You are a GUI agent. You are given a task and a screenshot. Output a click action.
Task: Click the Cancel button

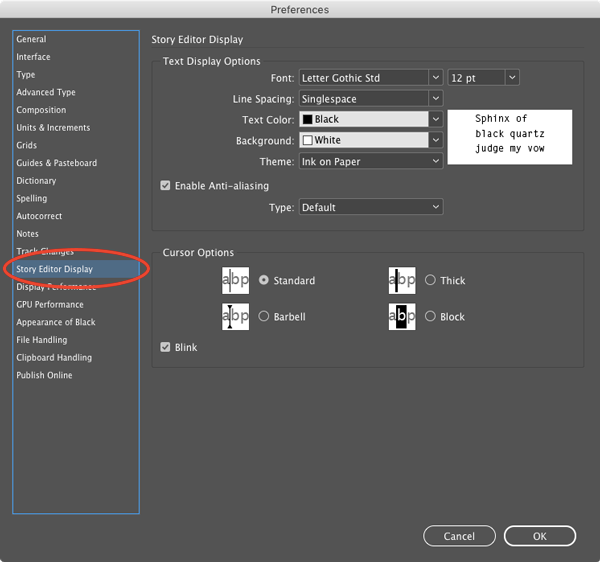point(459,536)
